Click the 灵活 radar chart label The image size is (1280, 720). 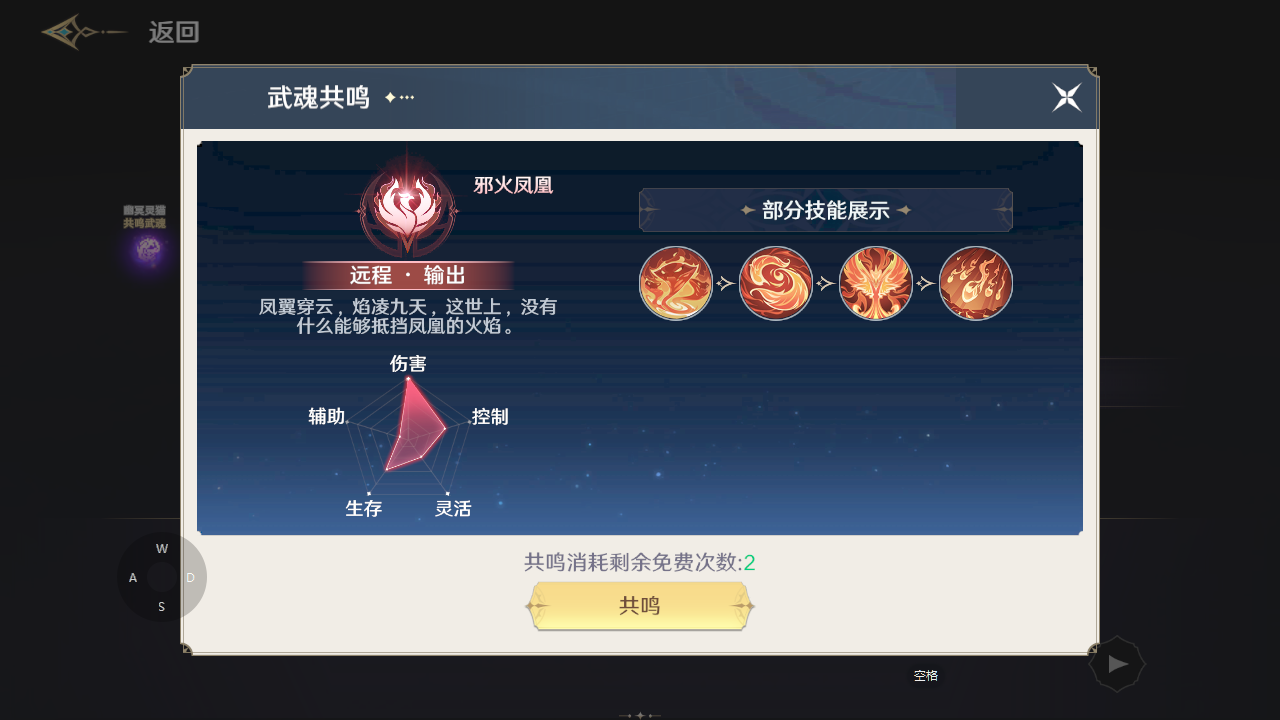(453, 509)
